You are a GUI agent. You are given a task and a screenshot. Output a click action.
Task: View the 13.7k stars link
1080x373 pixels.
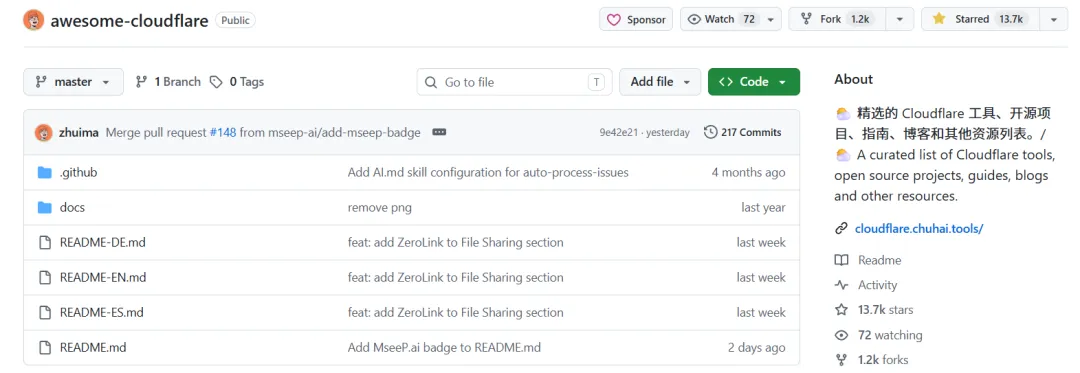point(885,310)
